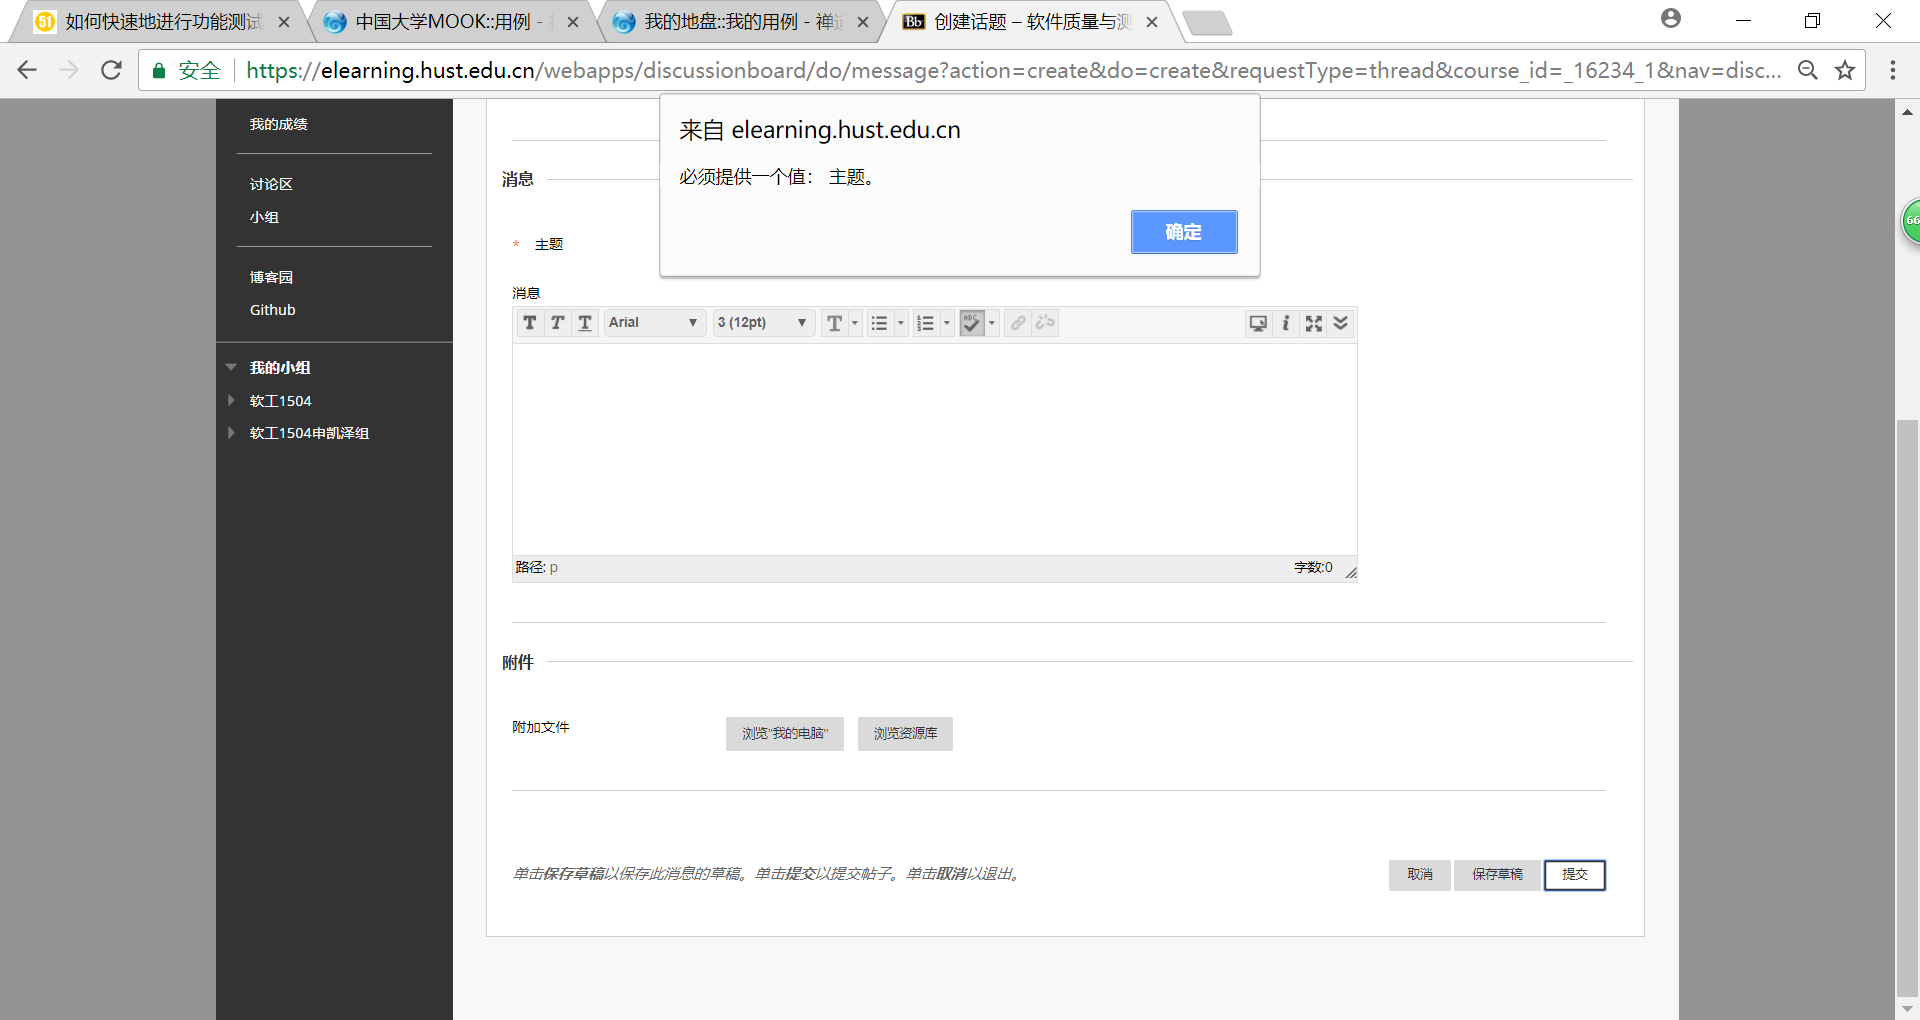This screenshot has width=1920, height=1020.
Task: Close the 如何快速地进行功能测试 tab
Action: point(284,22)
